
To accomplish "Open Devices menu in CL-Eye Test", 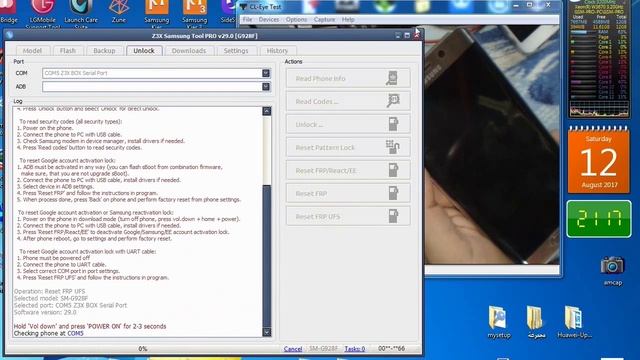I will (269, 20).
